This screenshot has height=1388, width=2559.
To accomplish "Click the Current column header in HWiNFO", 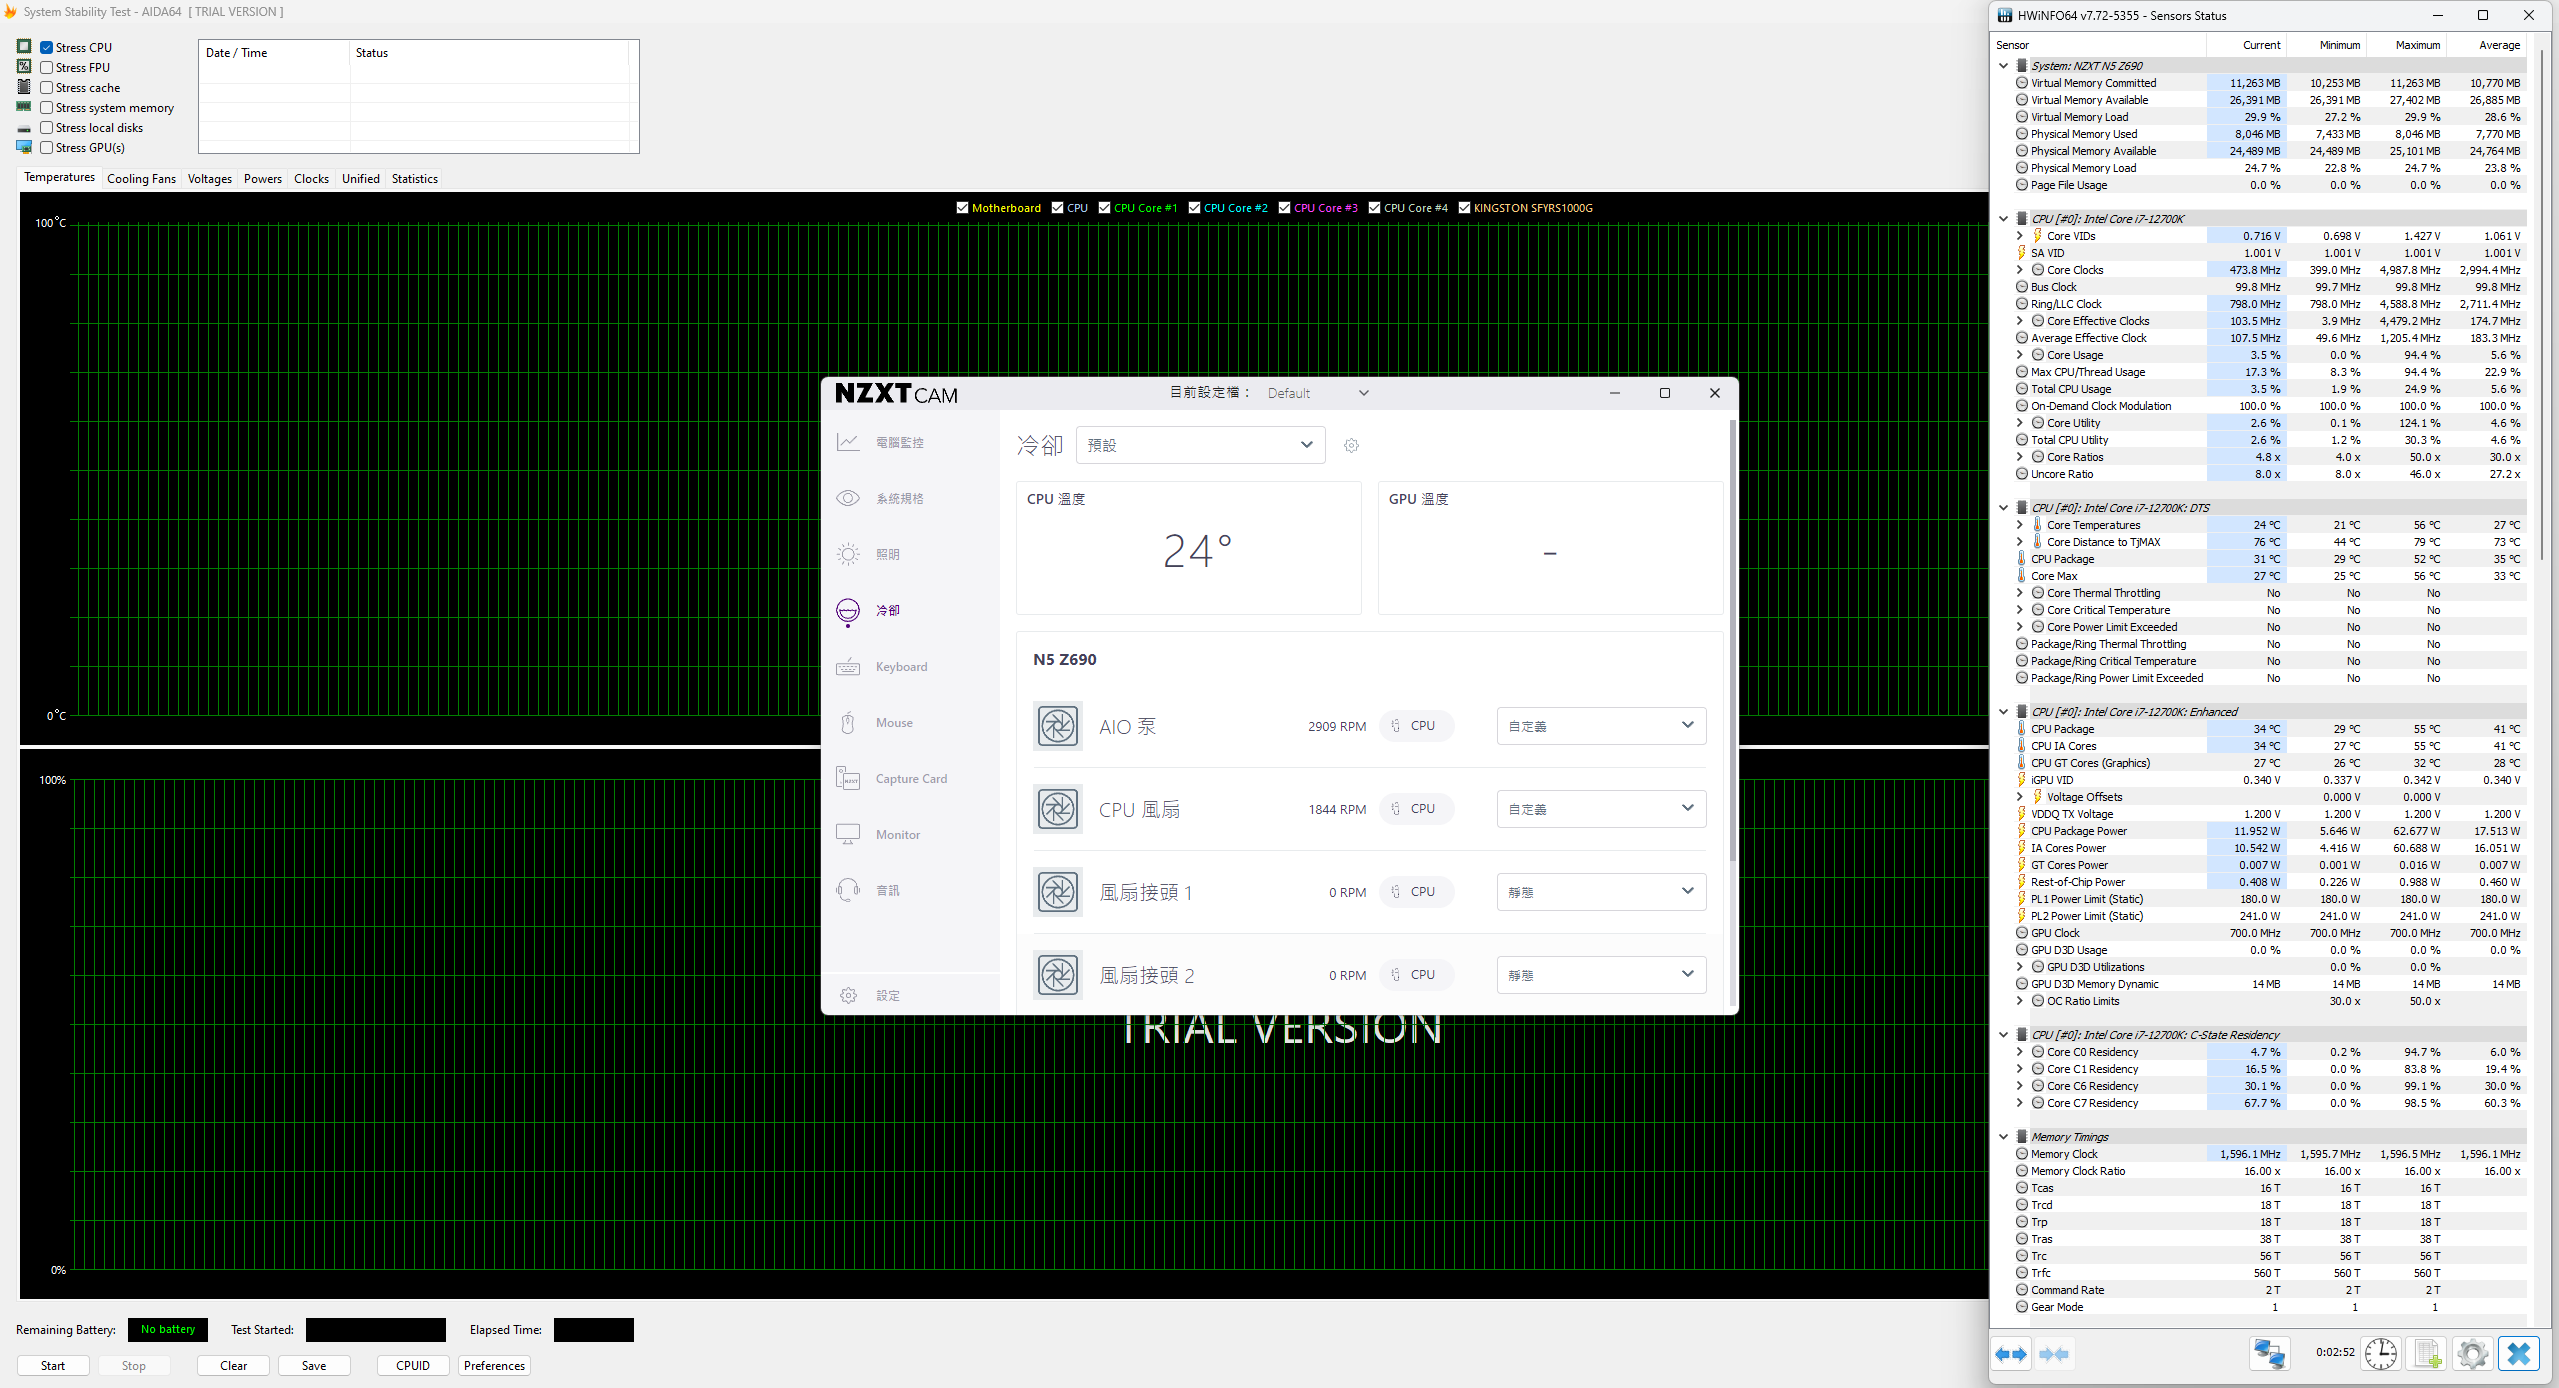I will click(x=2246, y=45).
